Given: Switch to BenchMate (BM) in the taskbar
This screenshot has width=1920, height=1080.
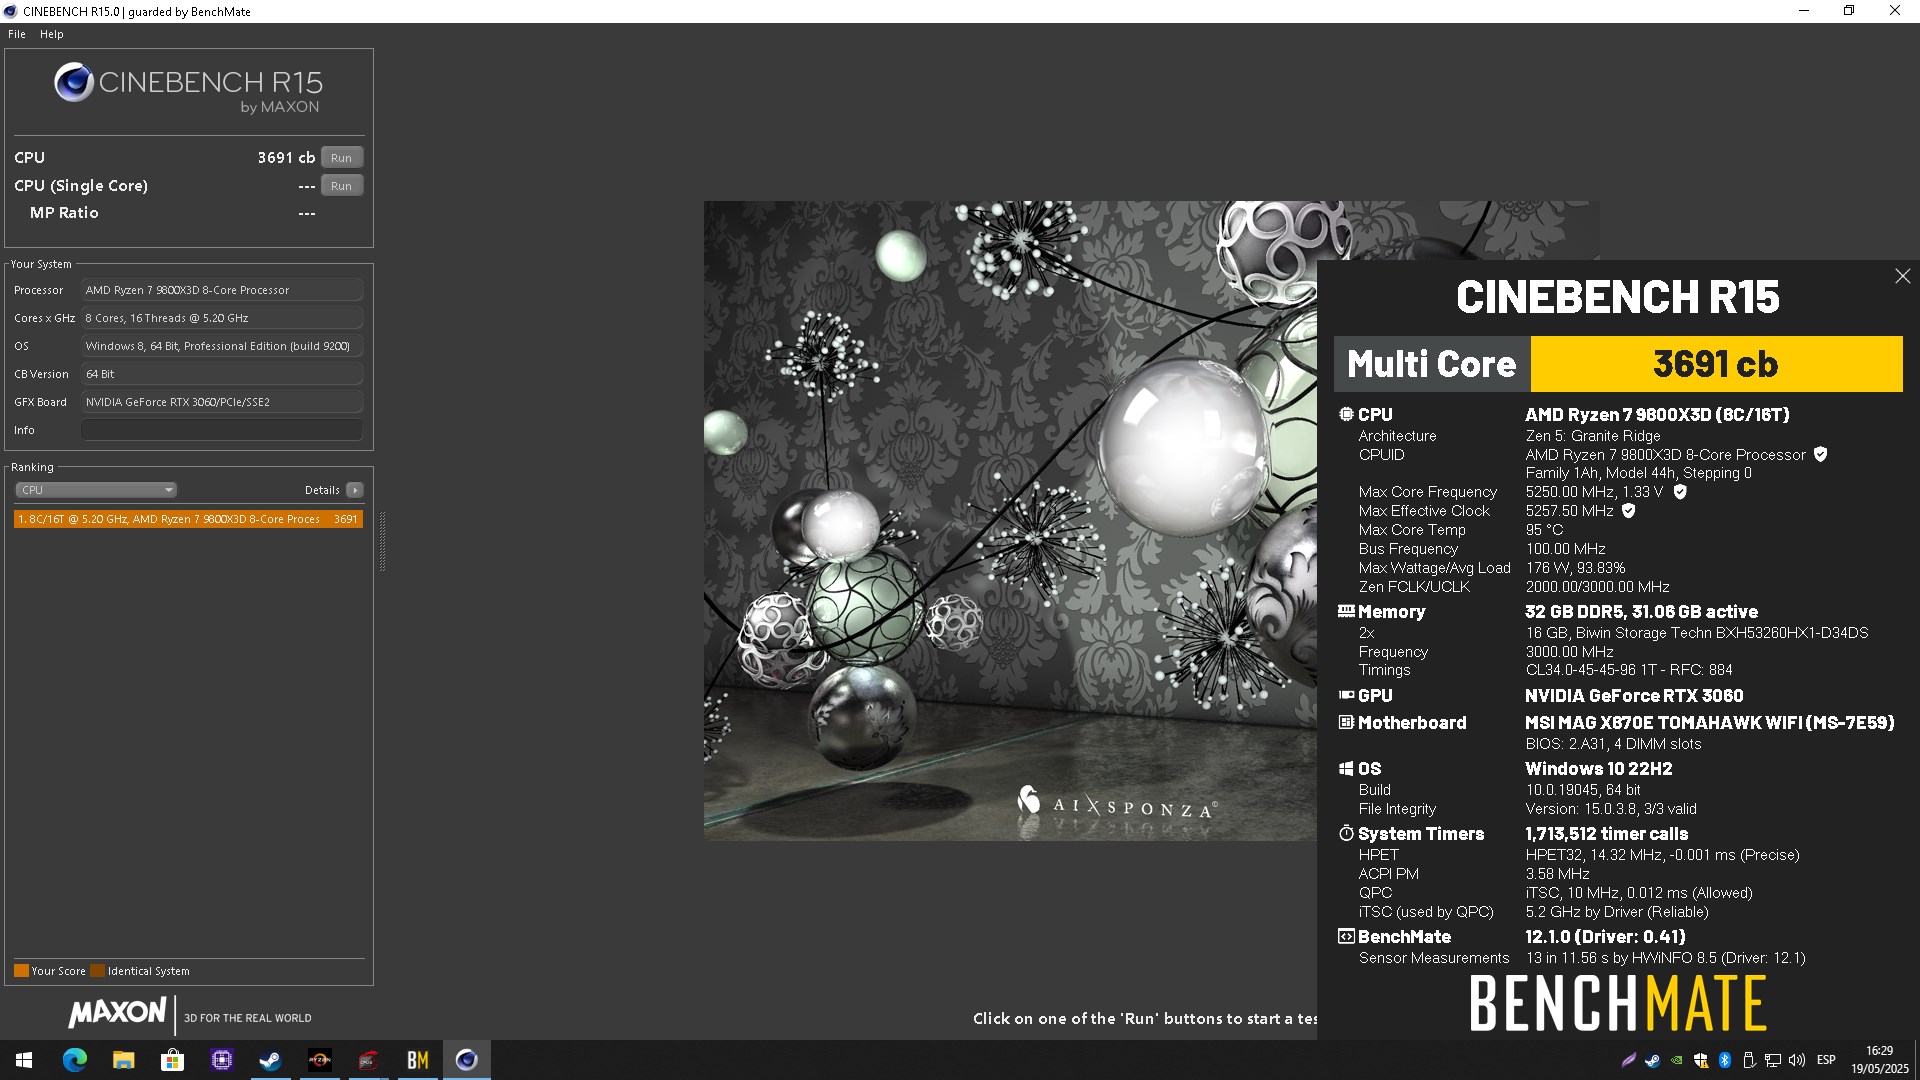Looking at the screenshot, I should pos(417,1060).
